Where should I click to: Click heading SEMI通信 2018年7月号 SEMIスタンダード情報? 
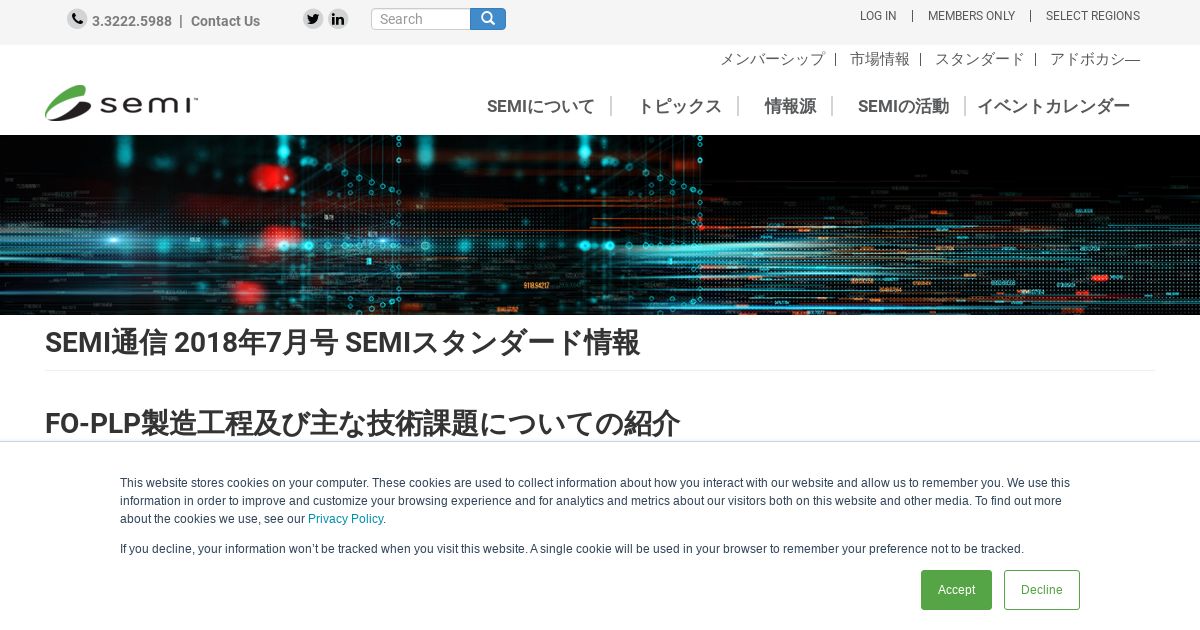[x=342, y=343]
